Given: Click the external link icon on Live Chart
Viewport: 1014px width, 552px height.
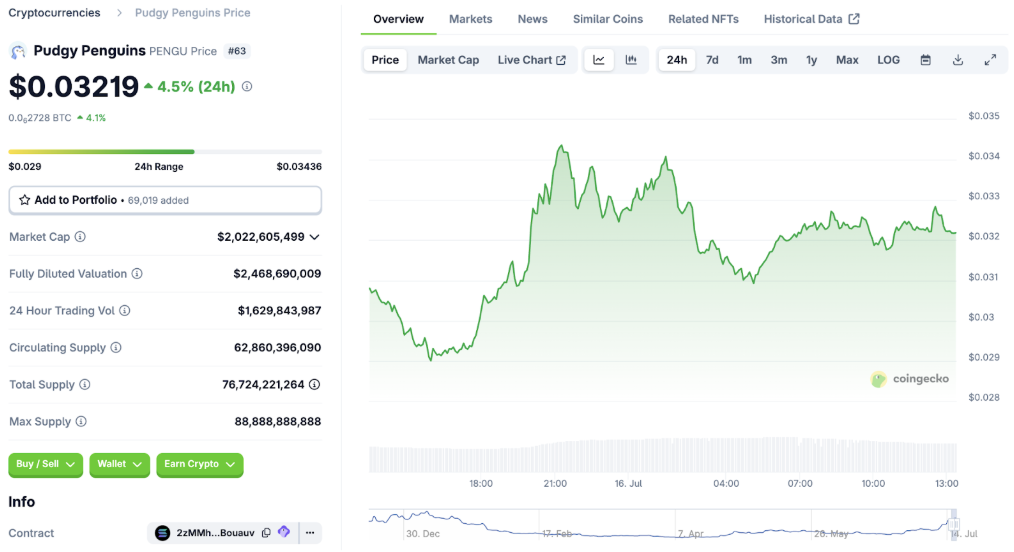Looking at the screenshot, I should 561,60.
